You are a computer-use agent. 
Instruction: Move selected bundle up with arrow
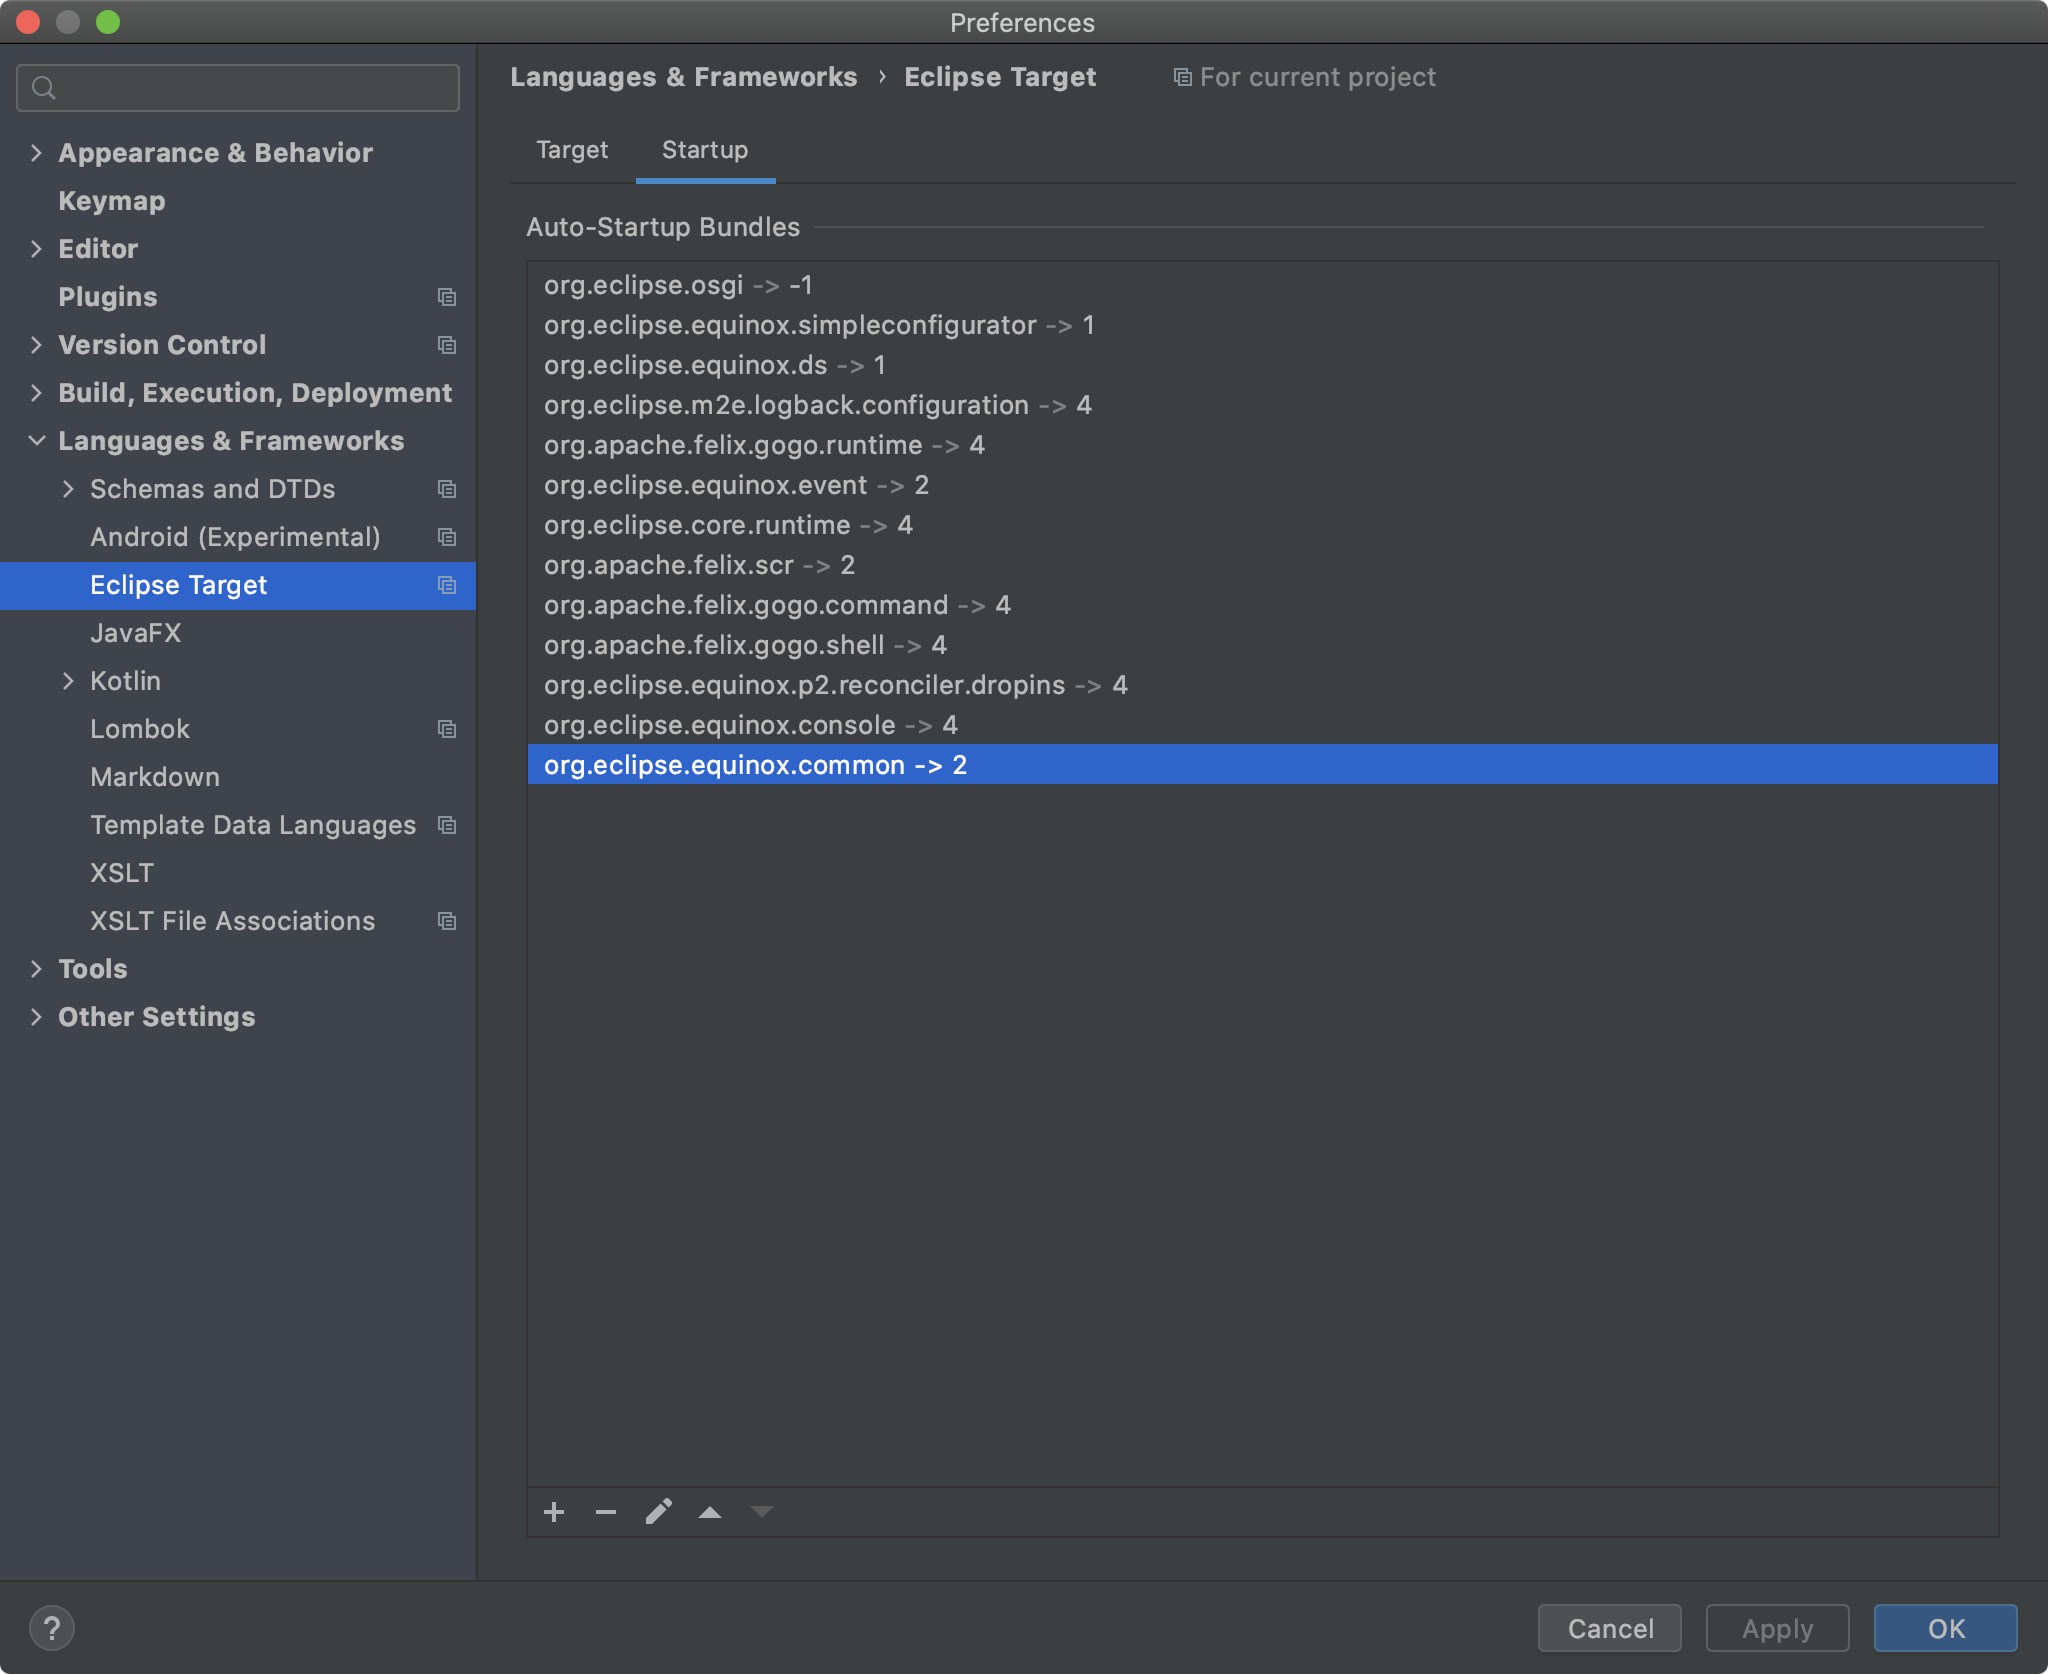[x=710, y=1512]
